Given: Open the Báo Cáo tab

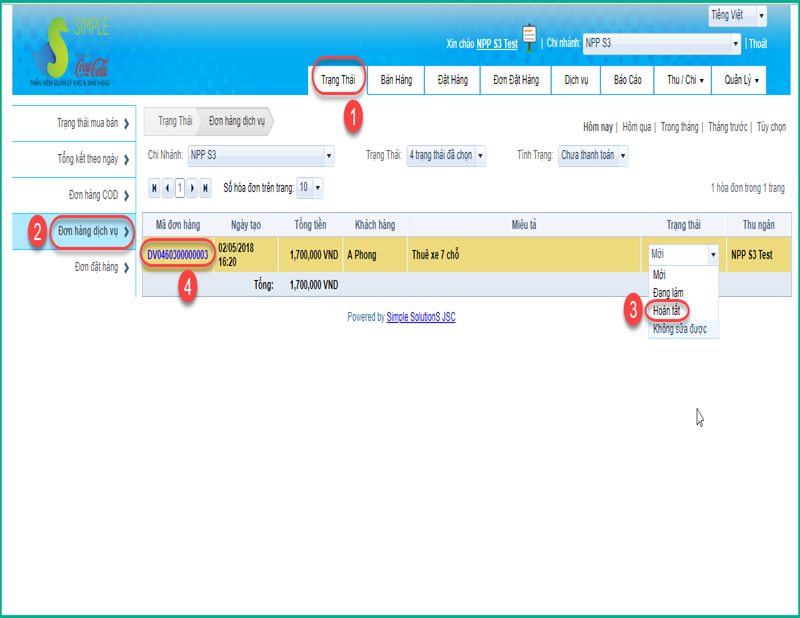Looking at the screenshot, I should [627, 80].
